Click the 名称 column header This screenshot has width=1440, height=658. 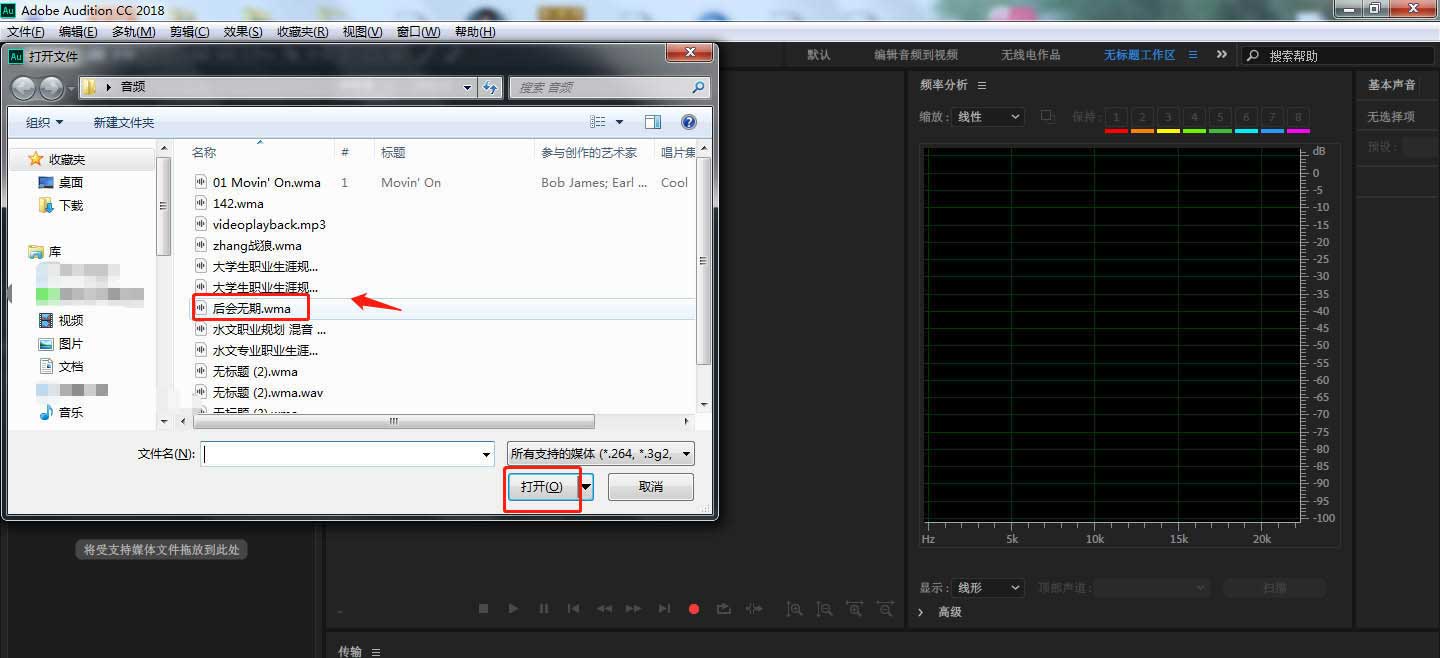204,152
